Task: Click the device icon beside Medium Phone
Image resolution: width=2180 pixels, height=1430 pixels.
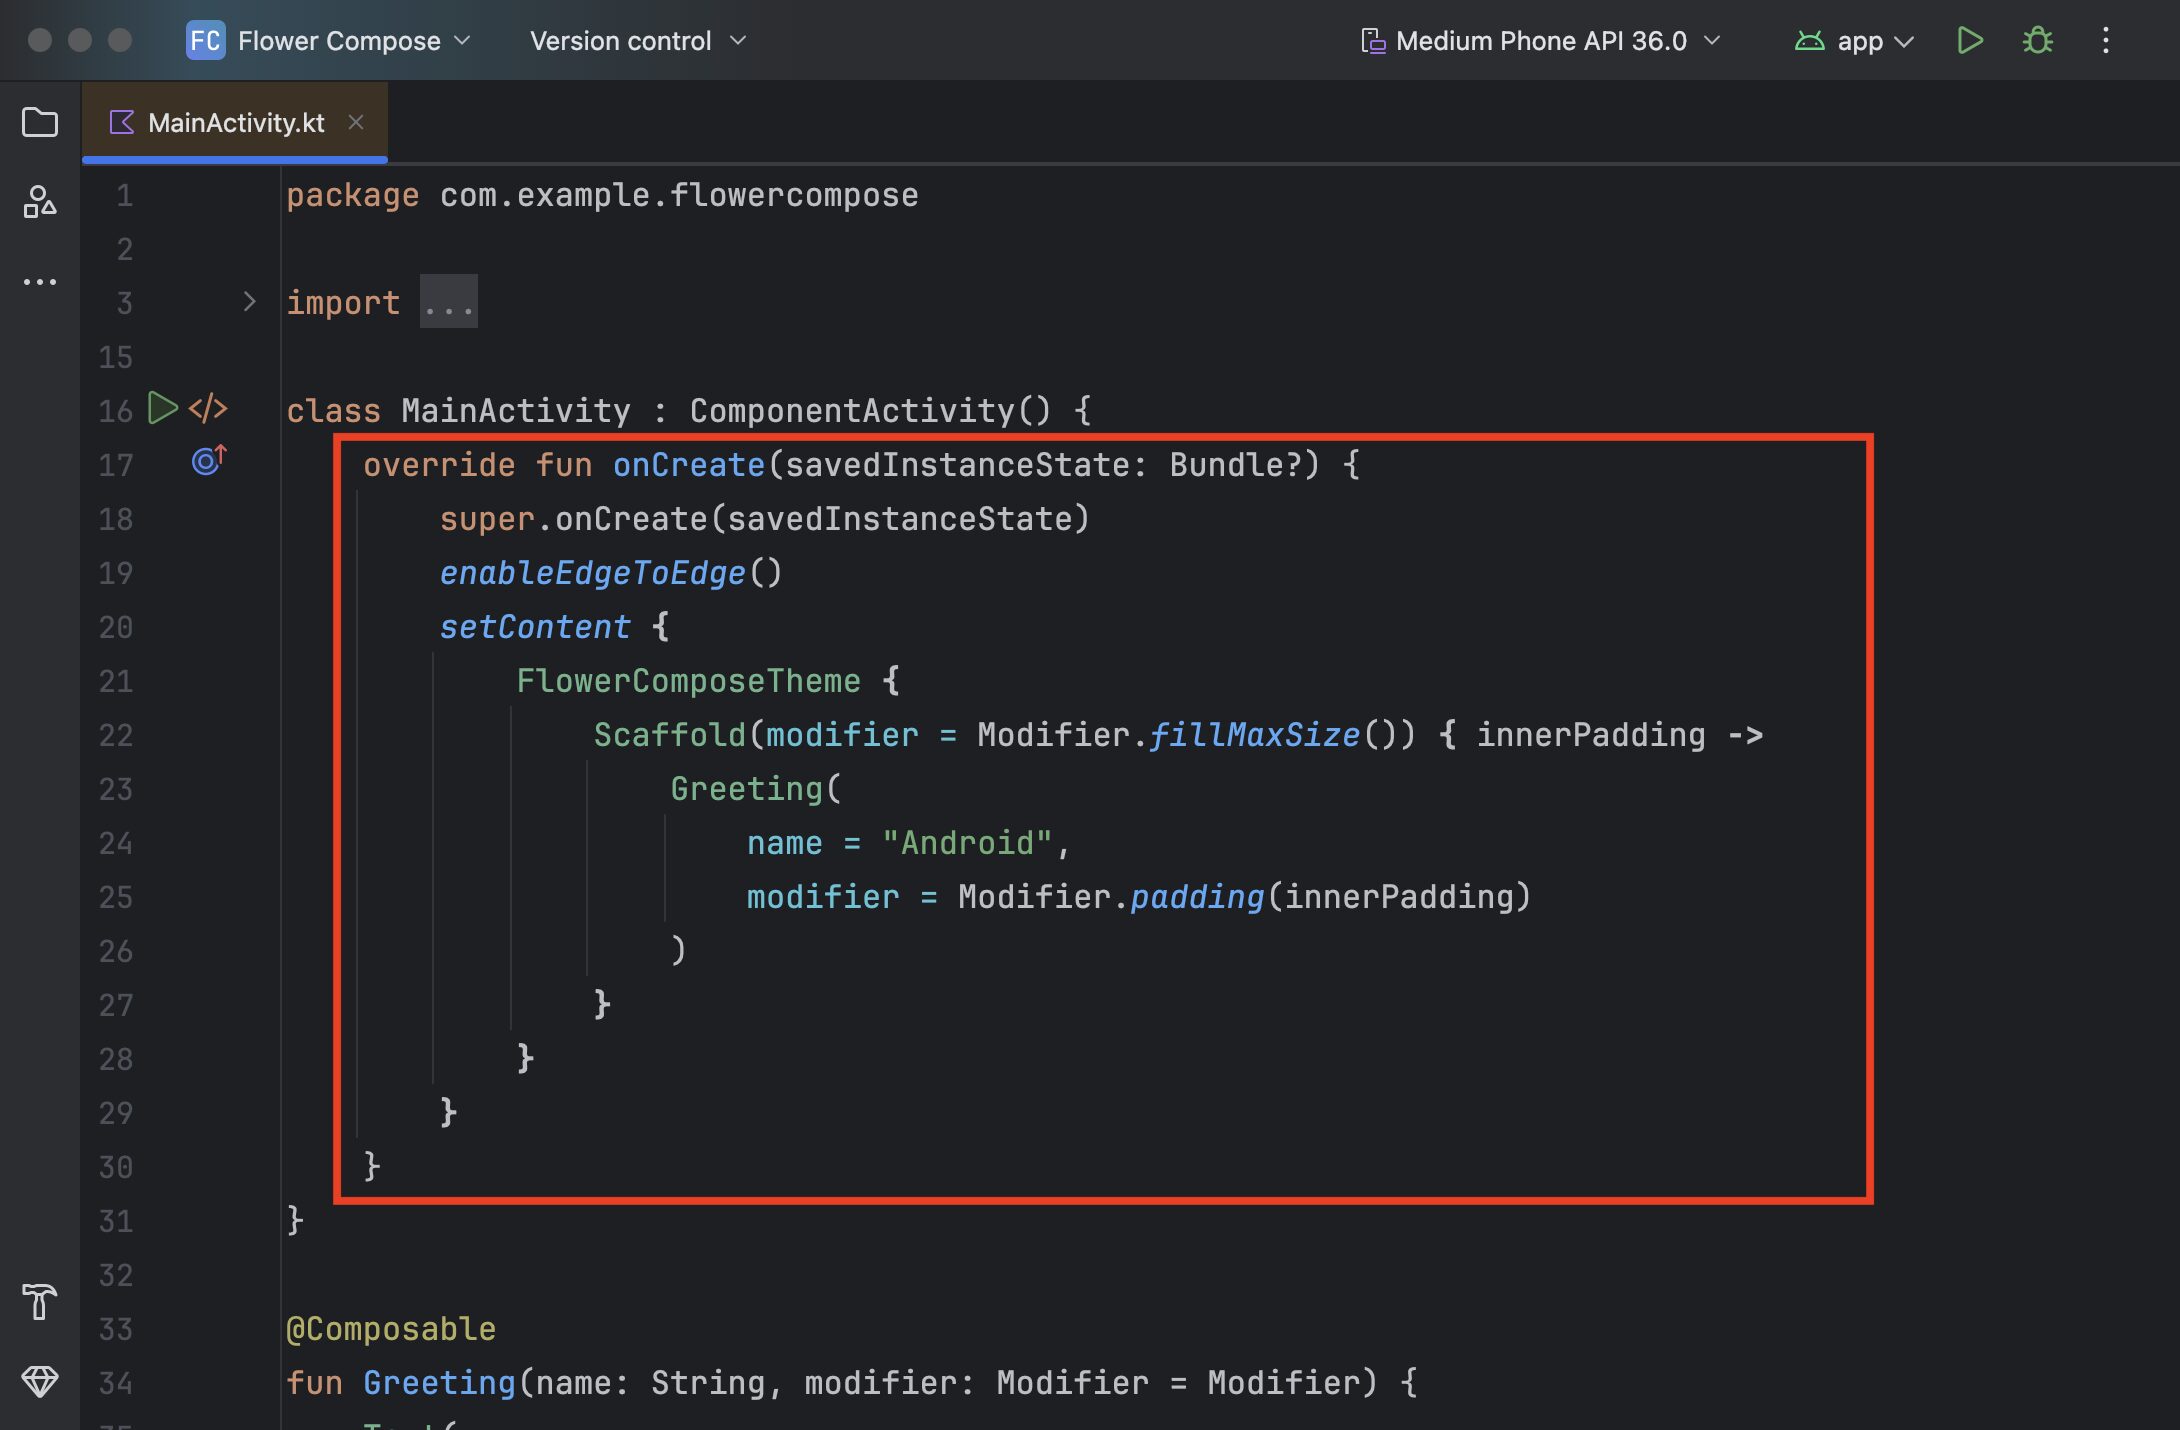Action: coord(1373,41)
